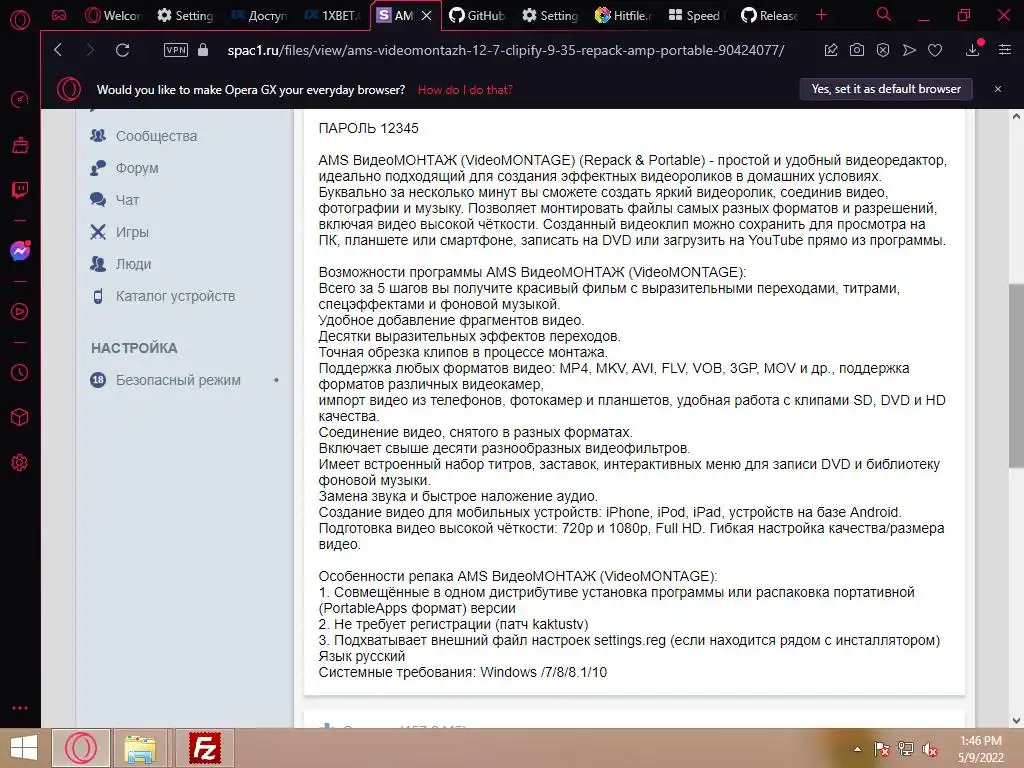Open Каталог устройств link

click(175, 296)
